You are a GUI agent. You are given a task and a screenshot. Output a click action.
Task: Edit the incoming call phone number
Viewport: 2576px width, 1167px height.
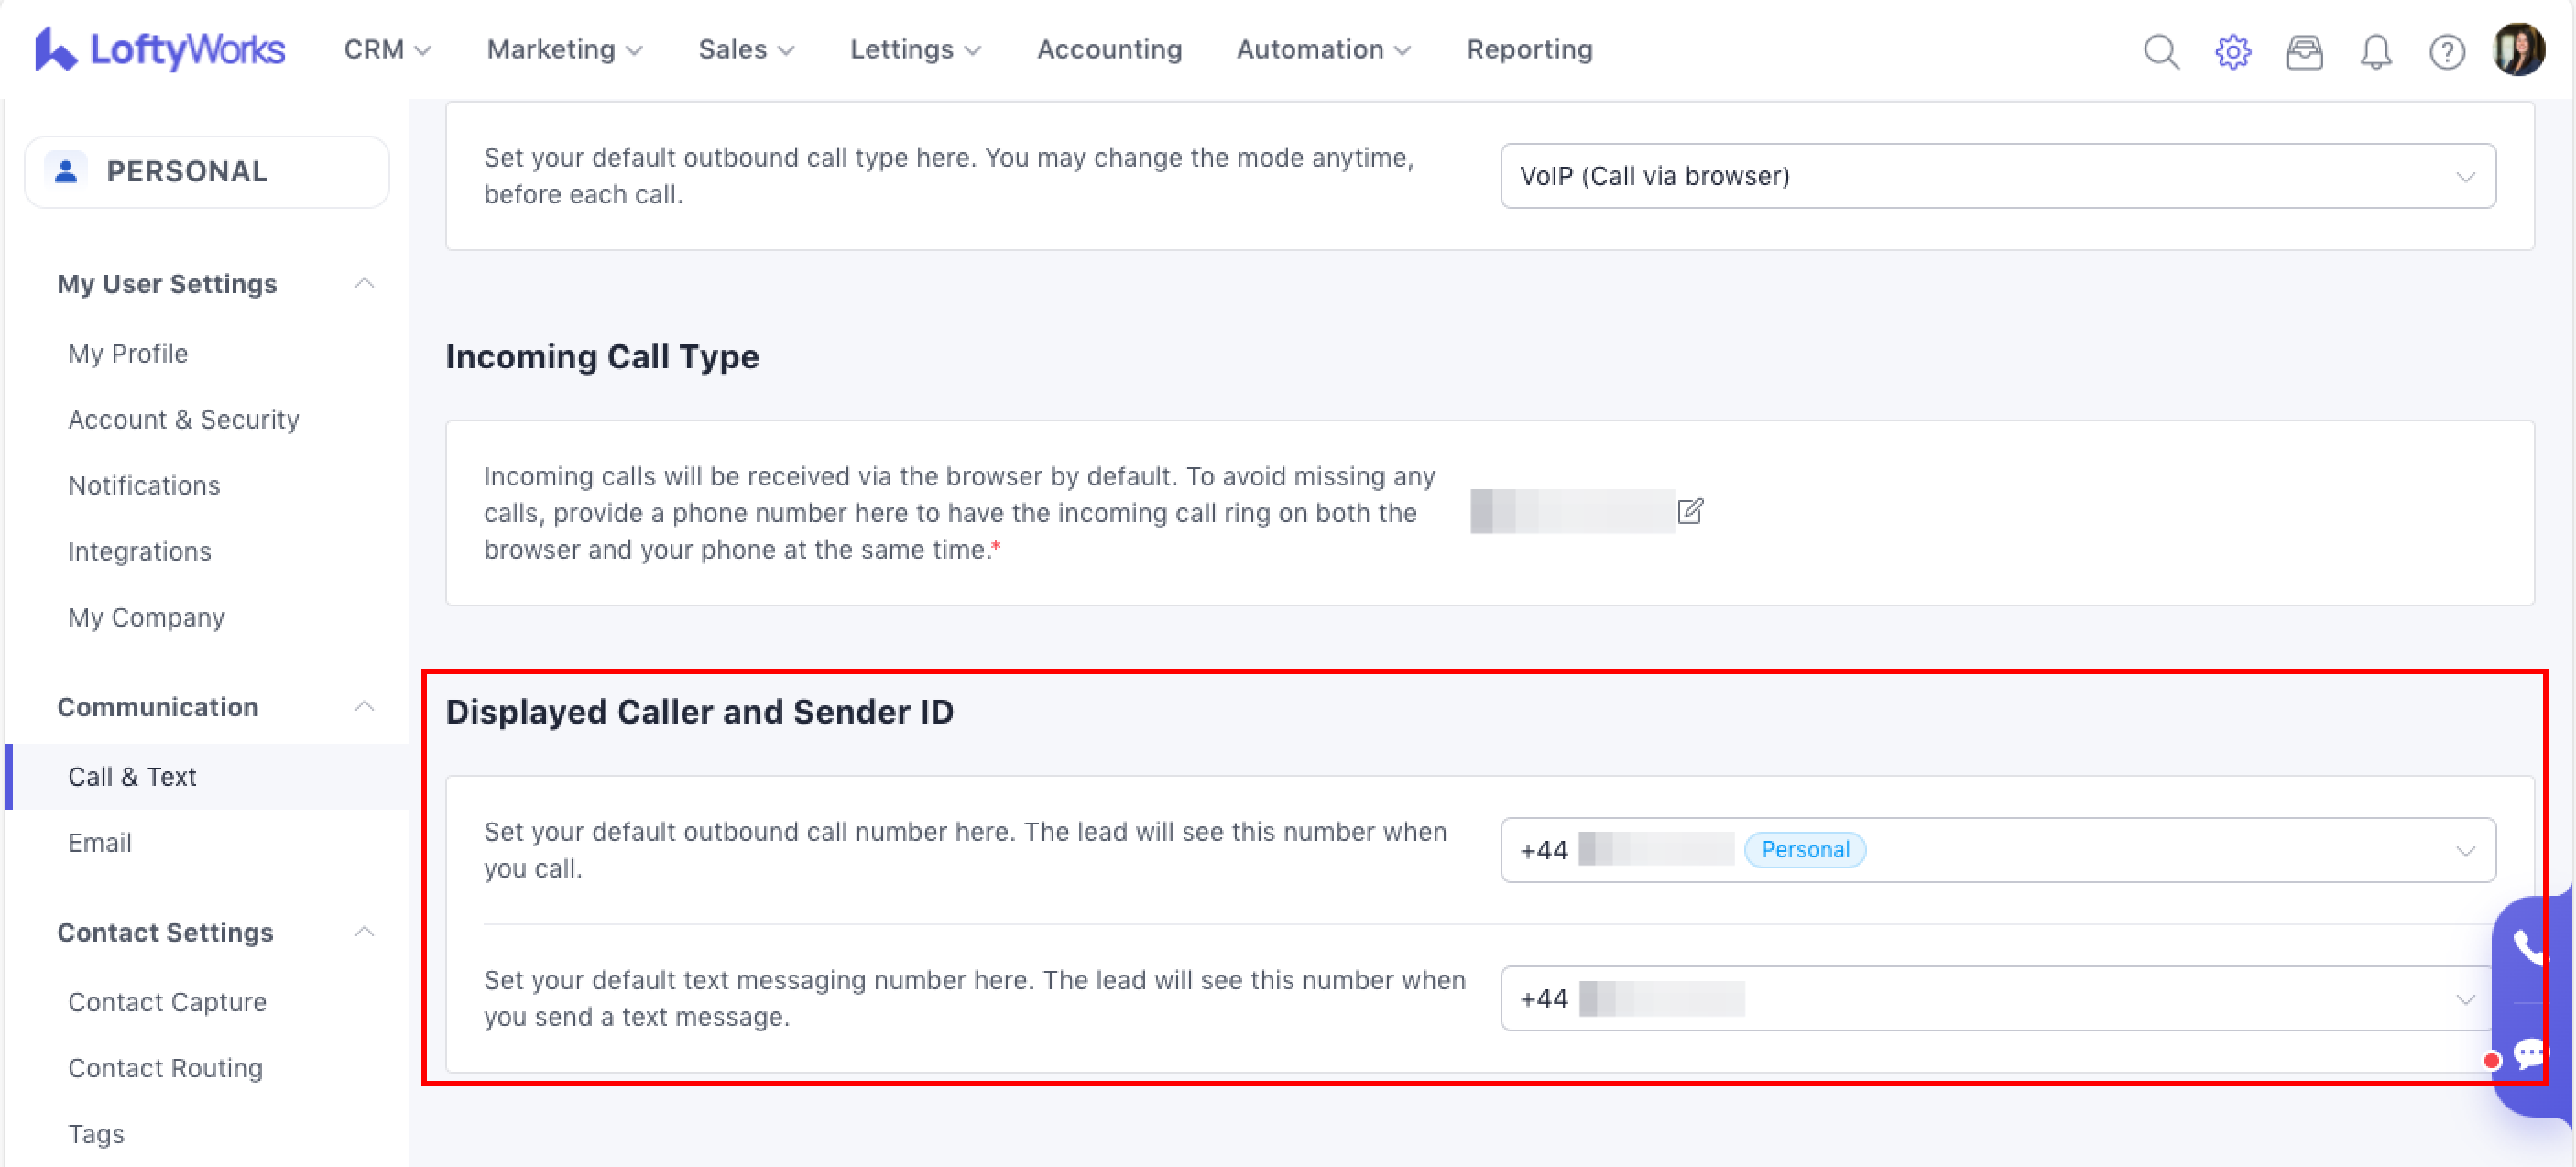1690,511
